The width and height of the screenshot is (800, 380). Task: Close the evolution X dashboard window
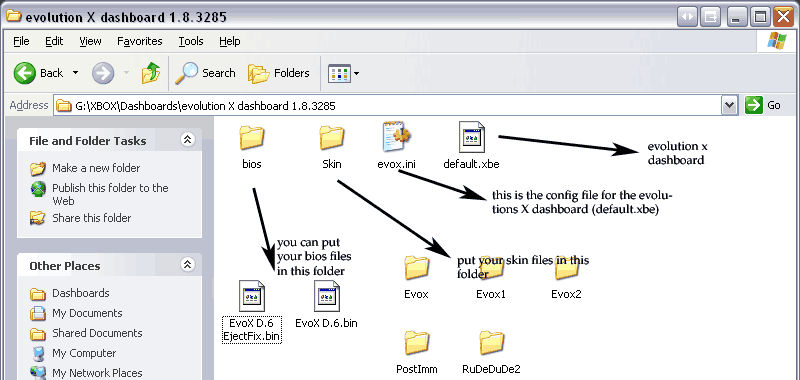point(784,17)
